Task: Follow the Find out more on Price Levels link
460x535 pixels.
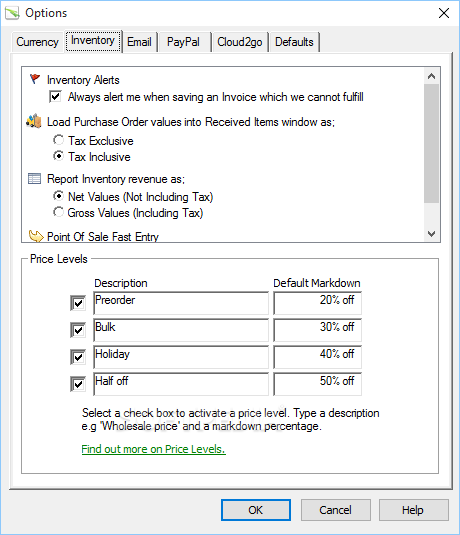Action: (154, 449)
